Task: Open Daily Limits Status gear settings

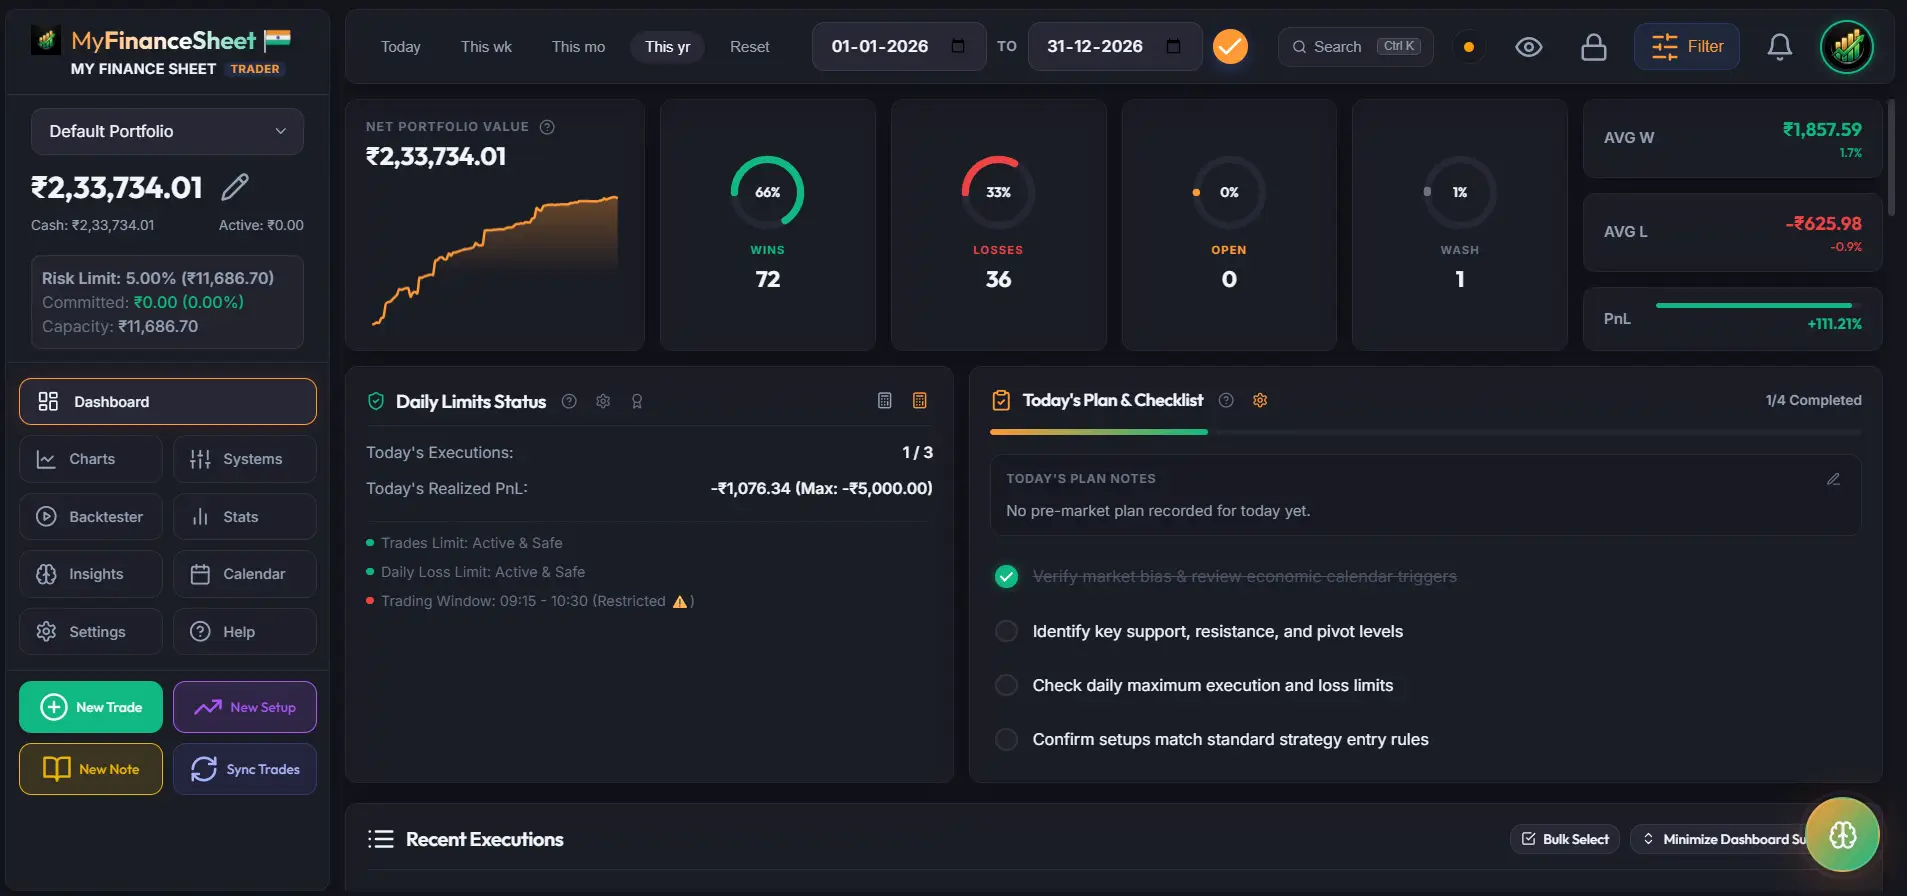Action: point(603,401)
